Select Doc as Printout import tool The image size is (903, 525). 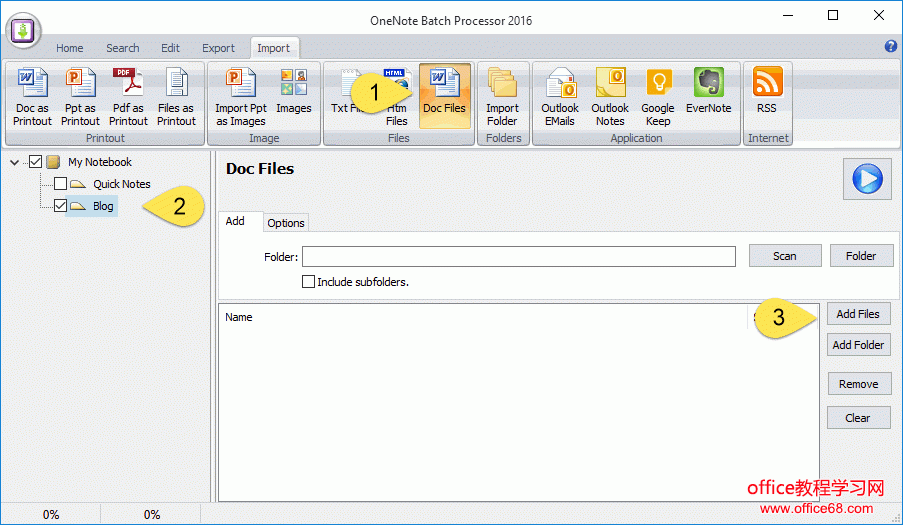coord(32,96)
